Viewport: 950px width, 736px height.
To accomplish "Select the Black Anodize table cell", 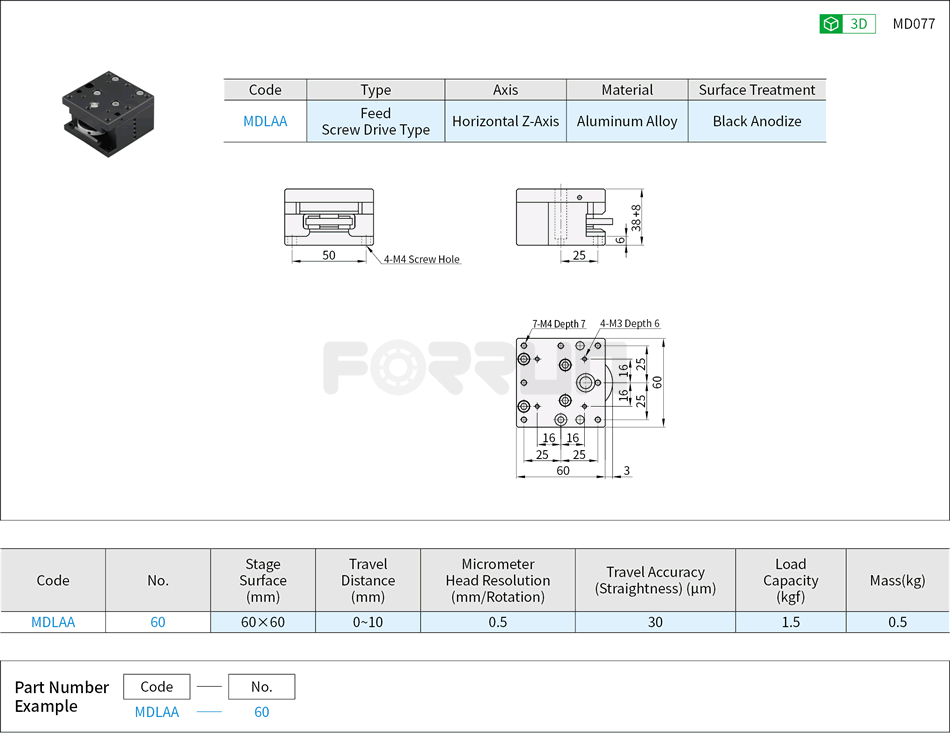I will point(756,120).
